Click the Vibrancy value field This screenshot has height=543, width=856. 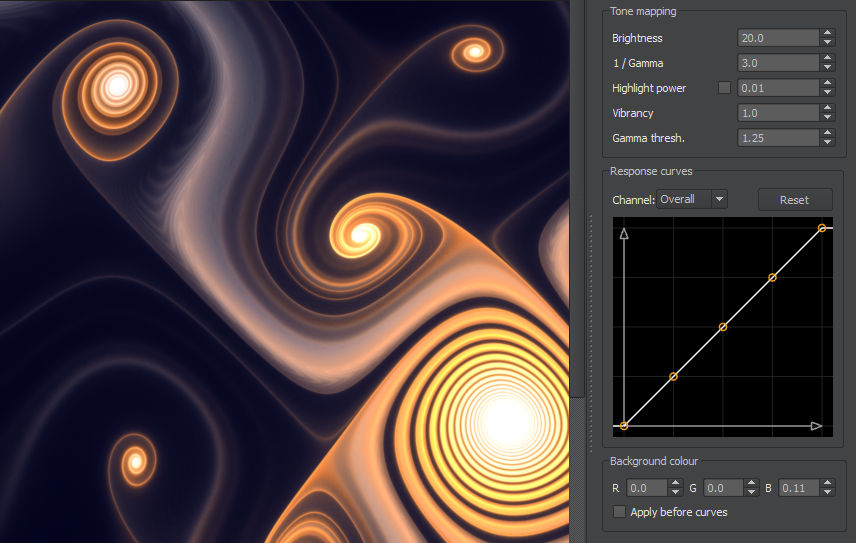click(778, 114)
